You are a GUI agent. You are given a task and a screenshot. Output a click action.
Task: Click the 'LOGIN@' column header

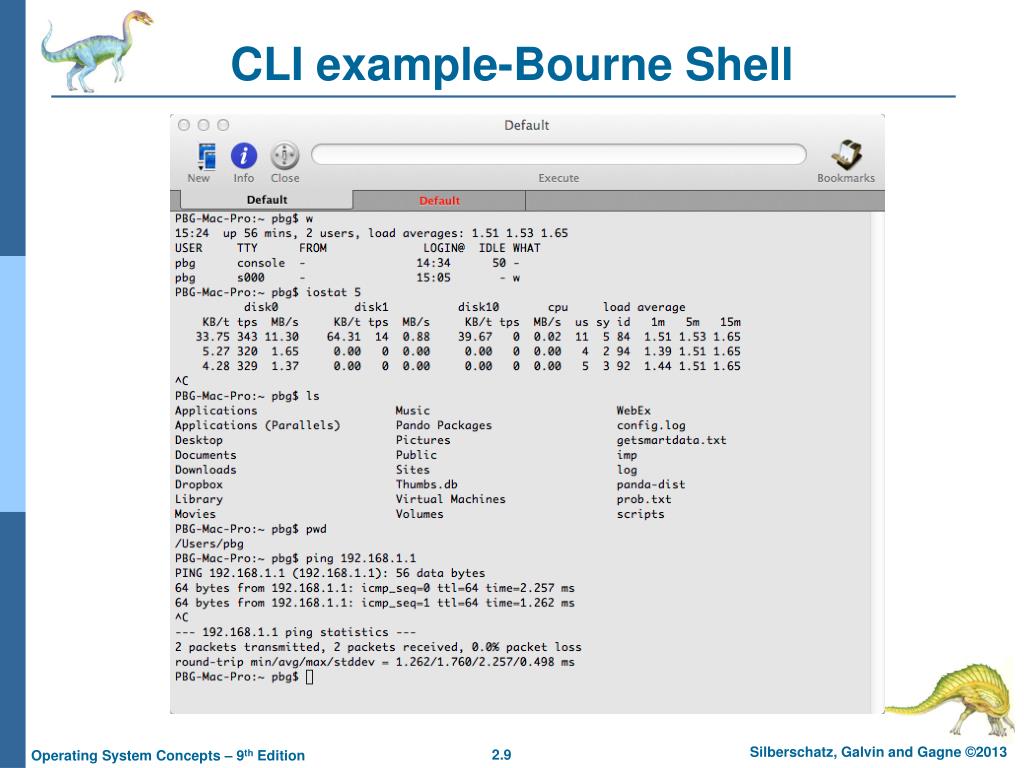click(x=443, y=248)
